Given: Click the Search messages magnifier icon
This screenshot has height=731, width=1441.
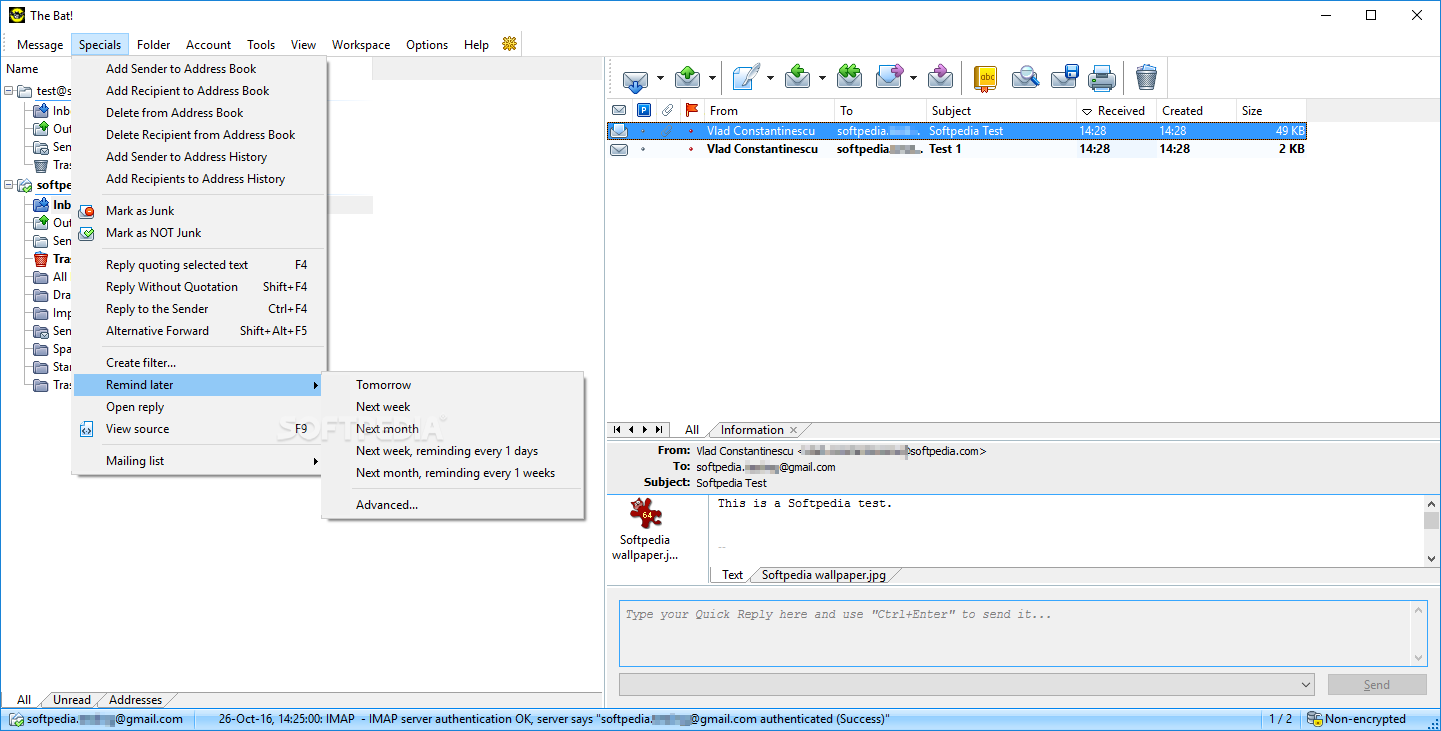Looking at the screenshot, I should pos(1025,78).
